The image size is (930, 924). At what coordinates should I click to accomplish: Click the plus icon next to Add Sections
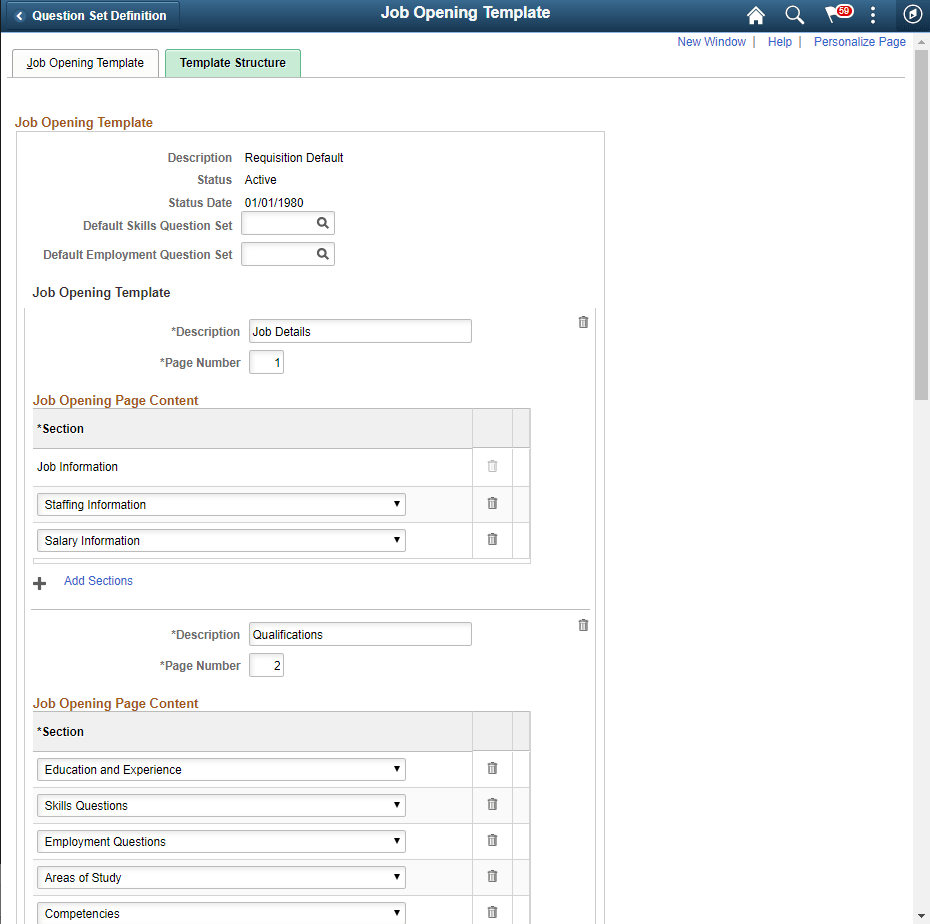pyautogui.click(x=39, y=582)
